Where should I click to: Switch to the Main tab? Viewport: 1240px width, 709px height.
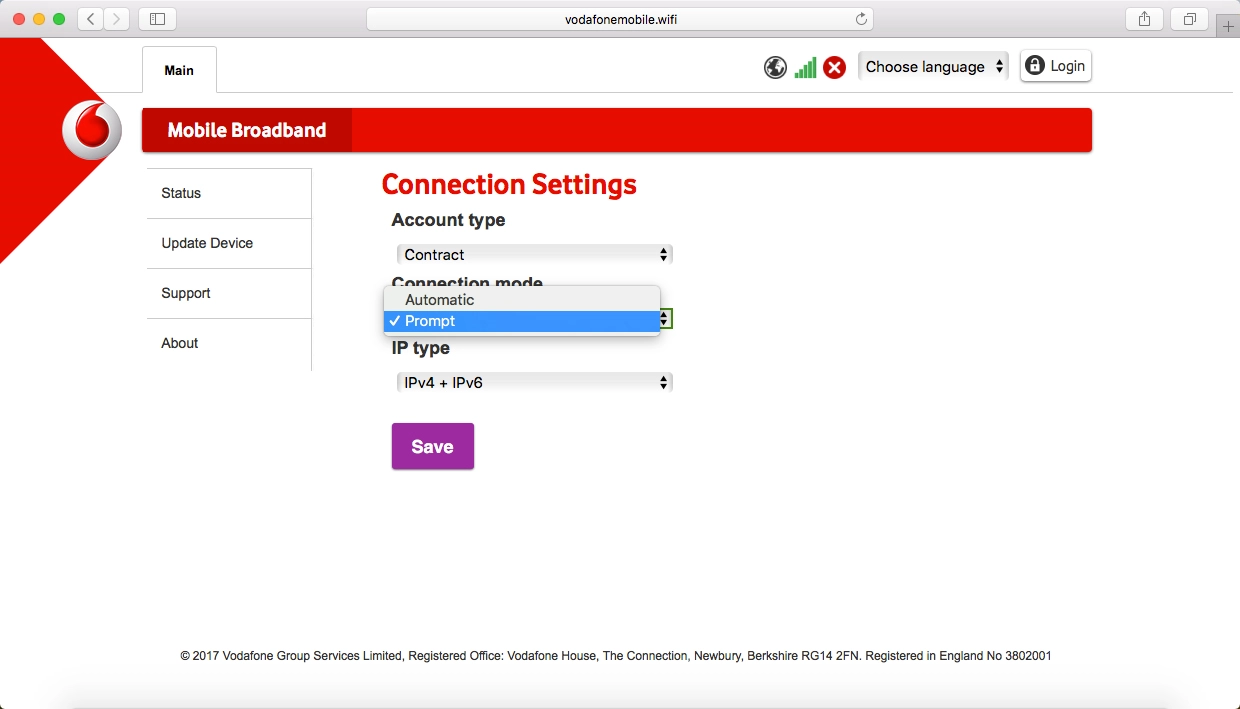click(x=179, y=70)
